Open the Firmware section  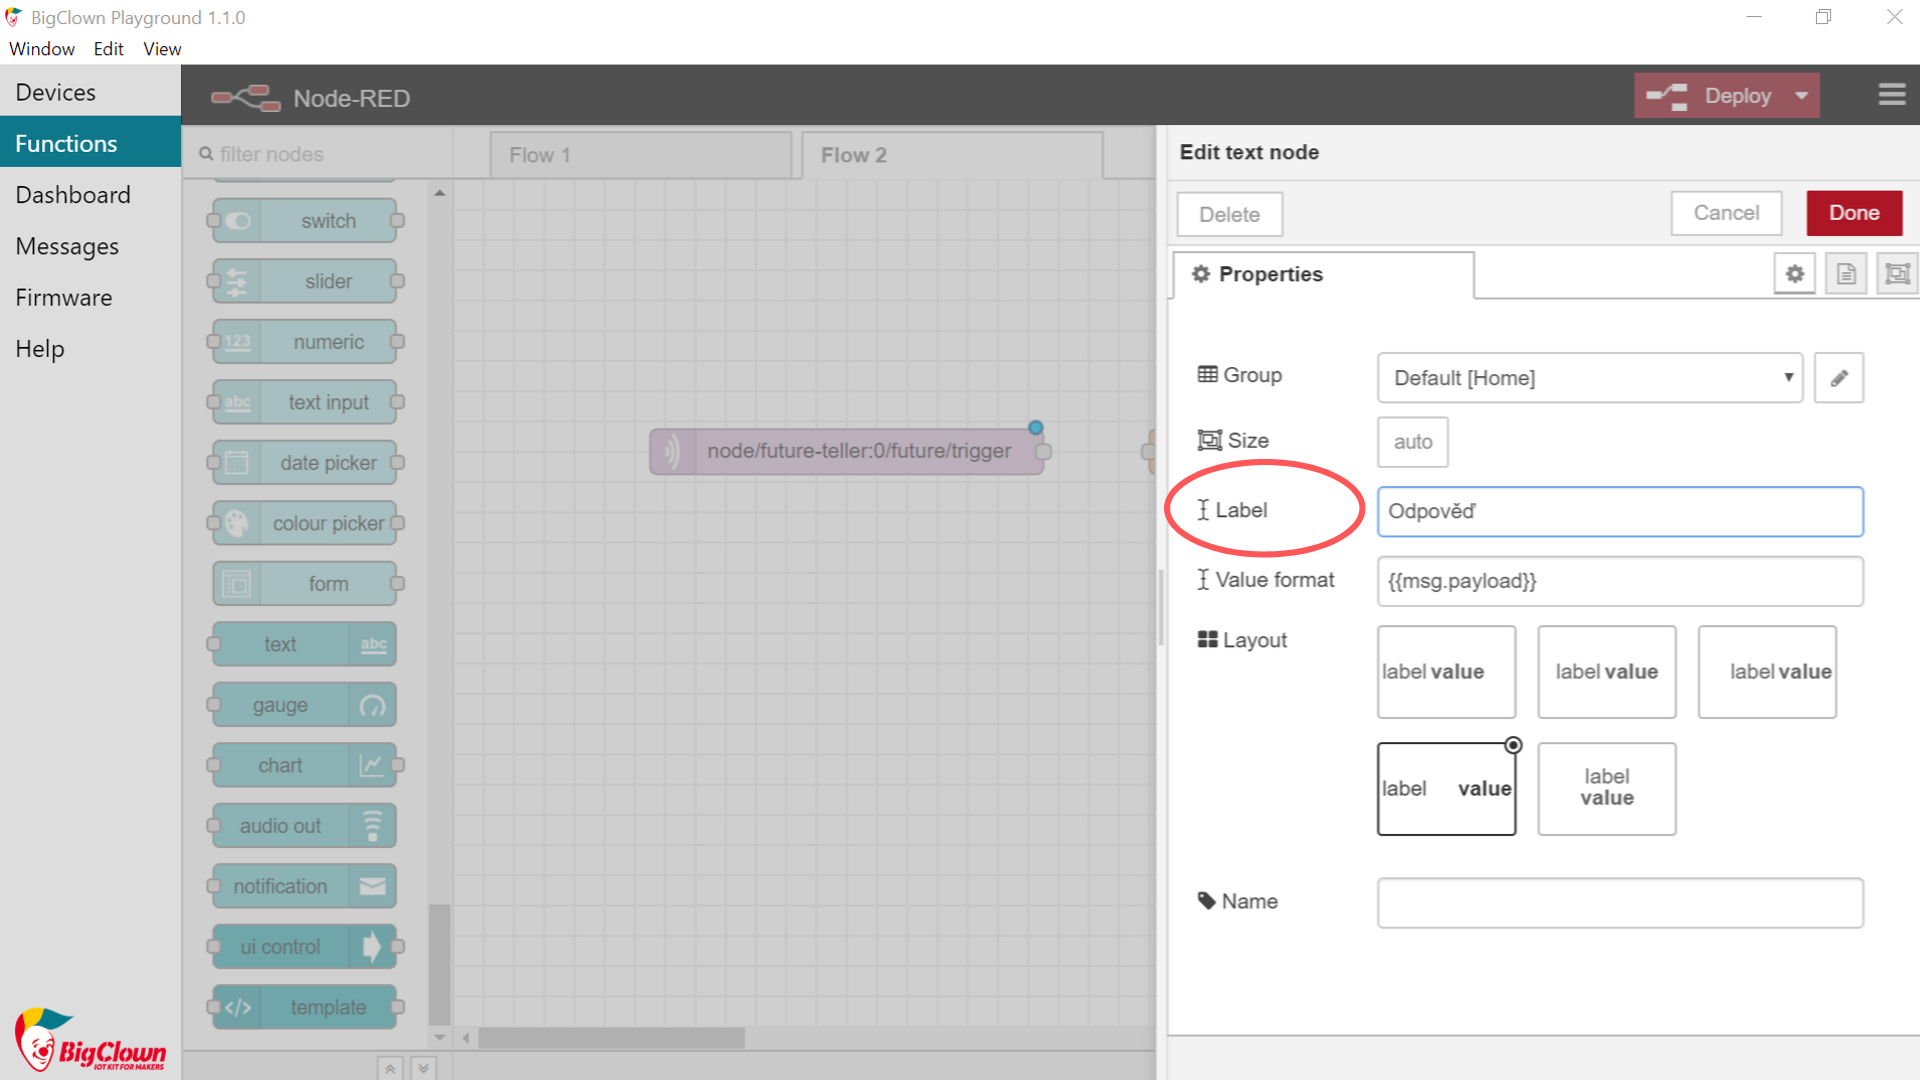click(x=90, y=297)
